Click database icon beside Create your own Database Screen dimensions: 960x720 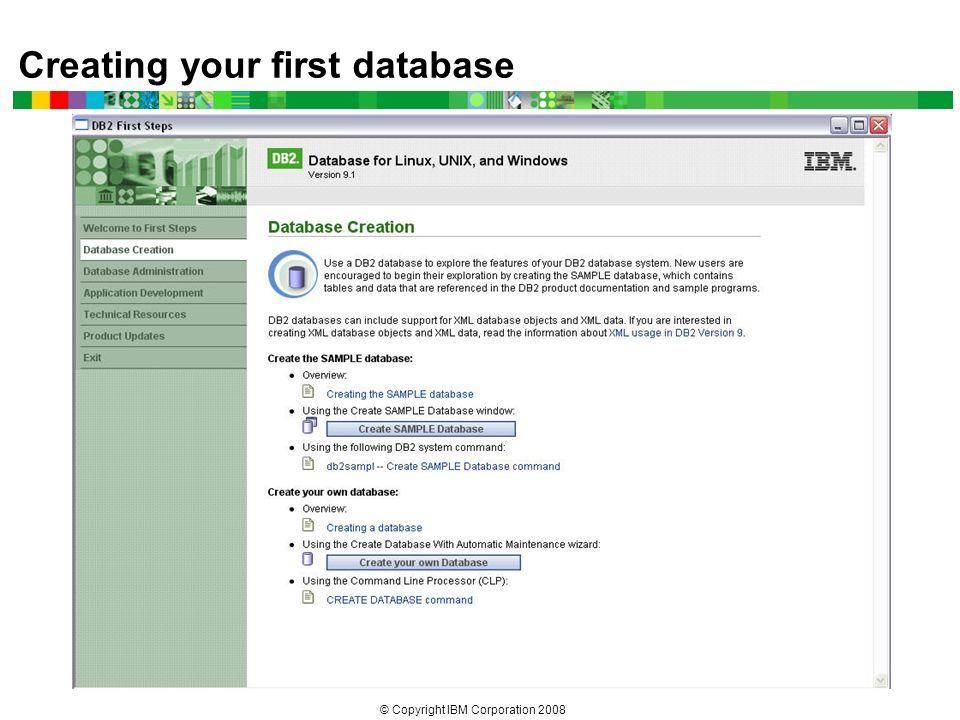[x=308, y=559]
